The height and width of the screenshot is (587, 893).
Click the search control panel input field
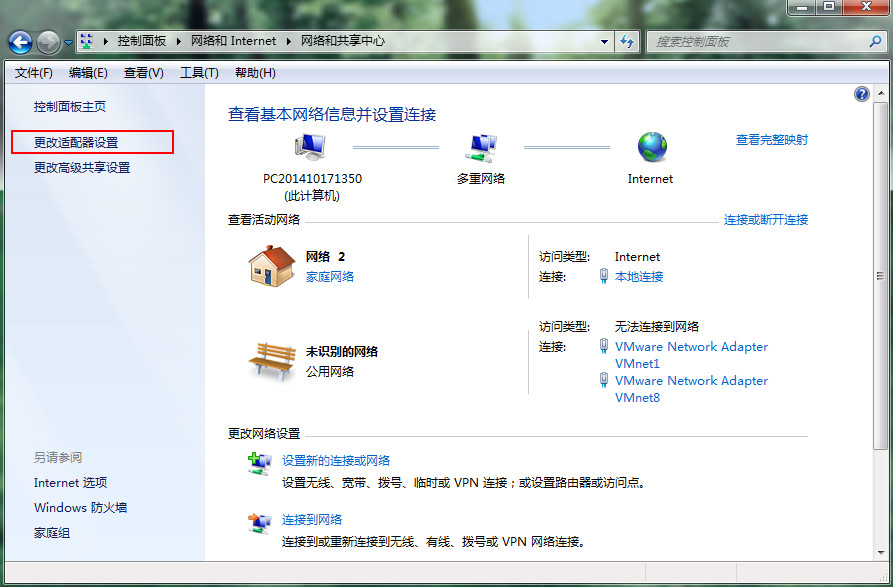coord(760,42)
